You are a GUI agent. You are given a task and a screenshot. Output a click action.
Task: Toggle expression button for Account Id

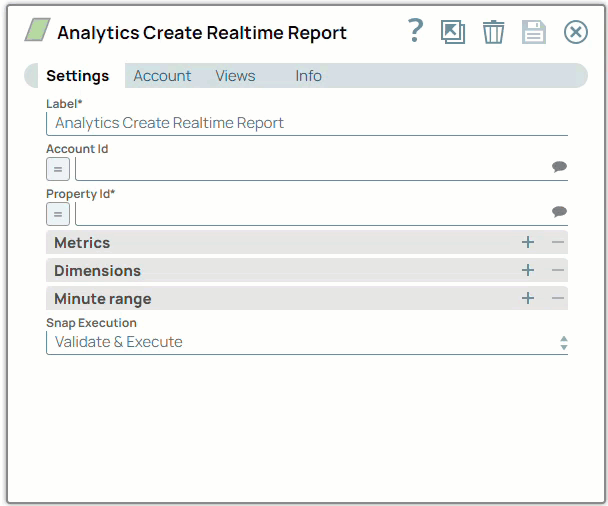[x=58, y=168]
